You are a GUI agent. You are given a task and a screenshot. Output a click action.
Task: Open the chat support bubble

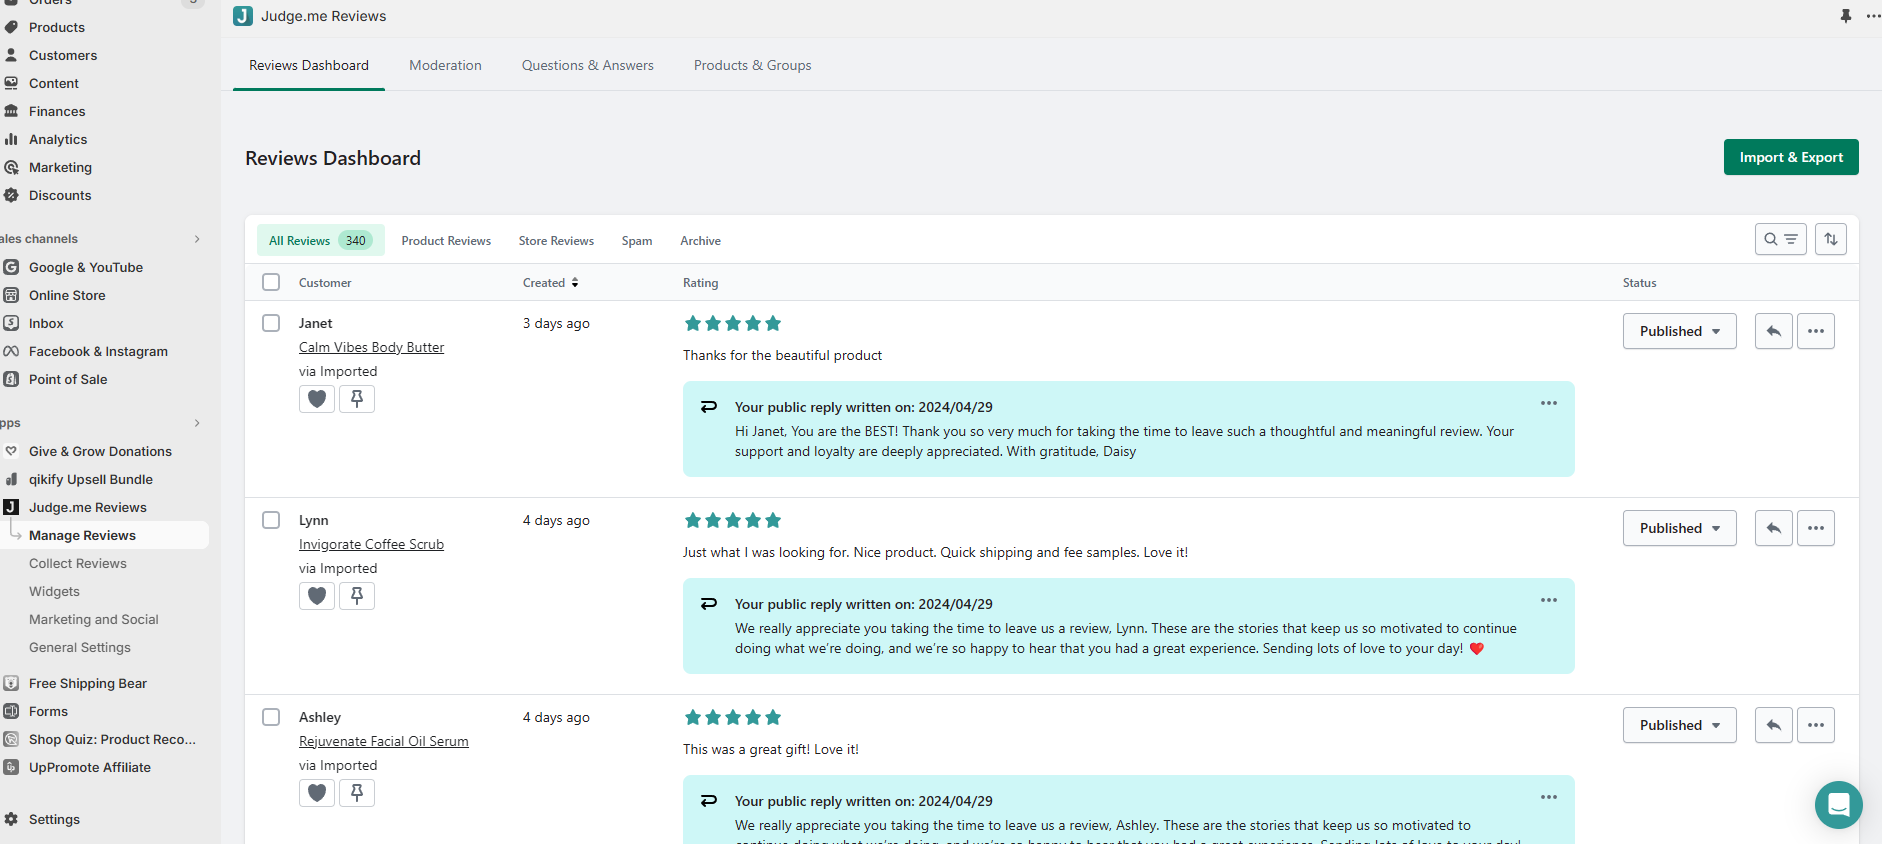[1838, 804]
